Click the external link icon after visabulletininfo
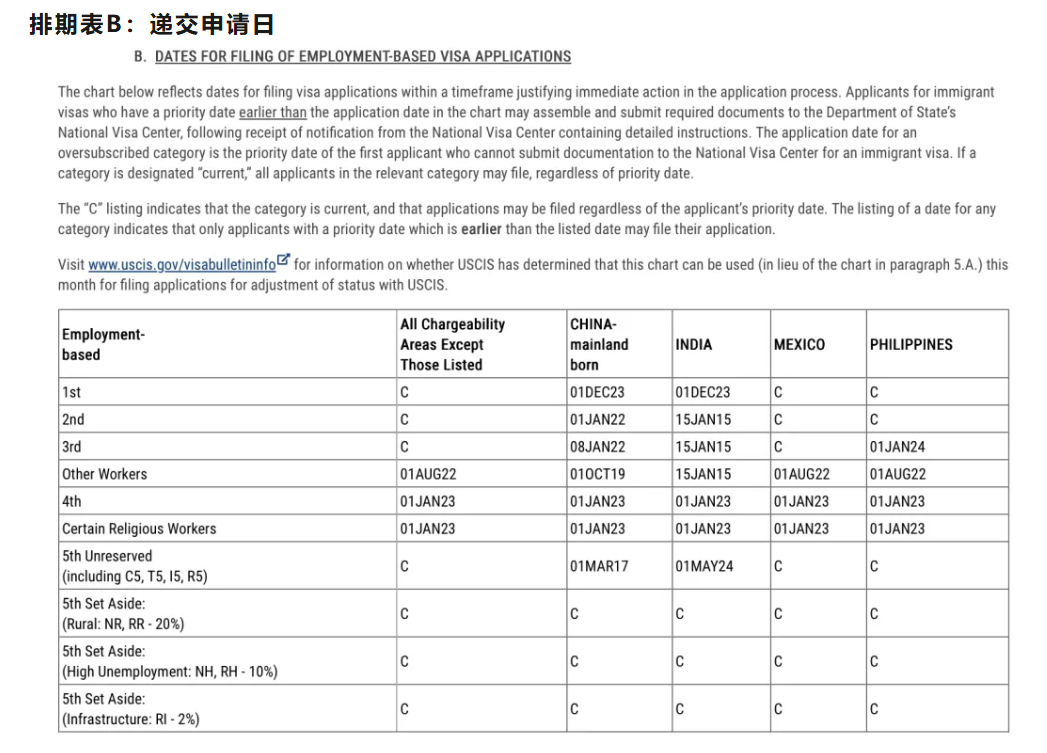 click(x=283, y=260)
